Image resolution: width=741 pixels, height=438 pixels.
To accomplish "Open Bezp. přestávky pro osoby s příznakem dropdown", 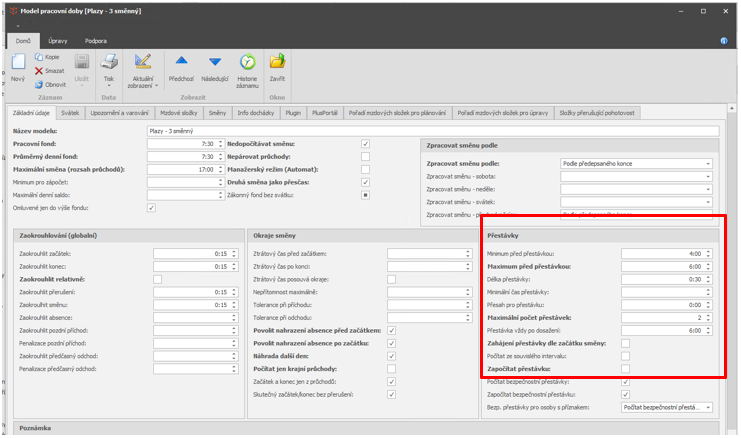I will click(x=708, y=407).
